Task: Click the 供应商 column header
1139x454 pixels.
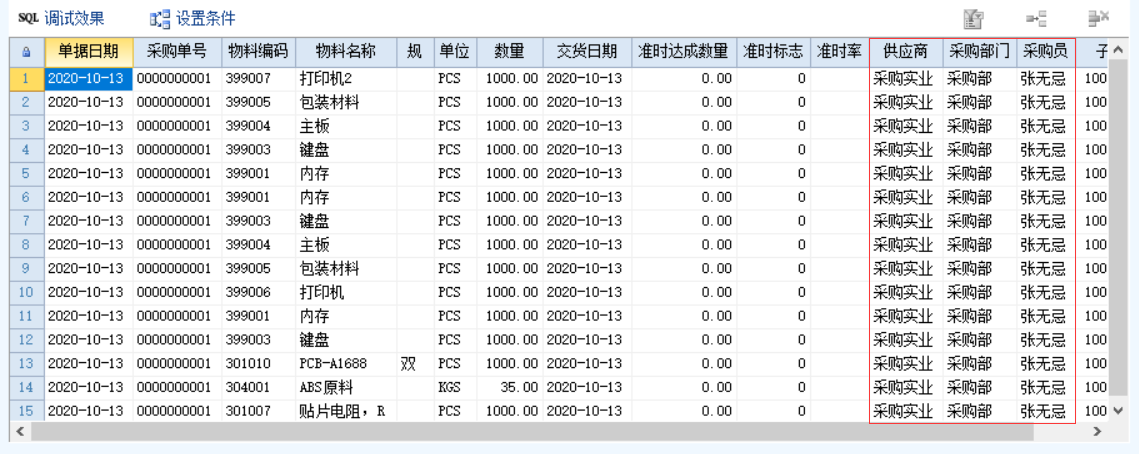Action: [x=905, y=52]
